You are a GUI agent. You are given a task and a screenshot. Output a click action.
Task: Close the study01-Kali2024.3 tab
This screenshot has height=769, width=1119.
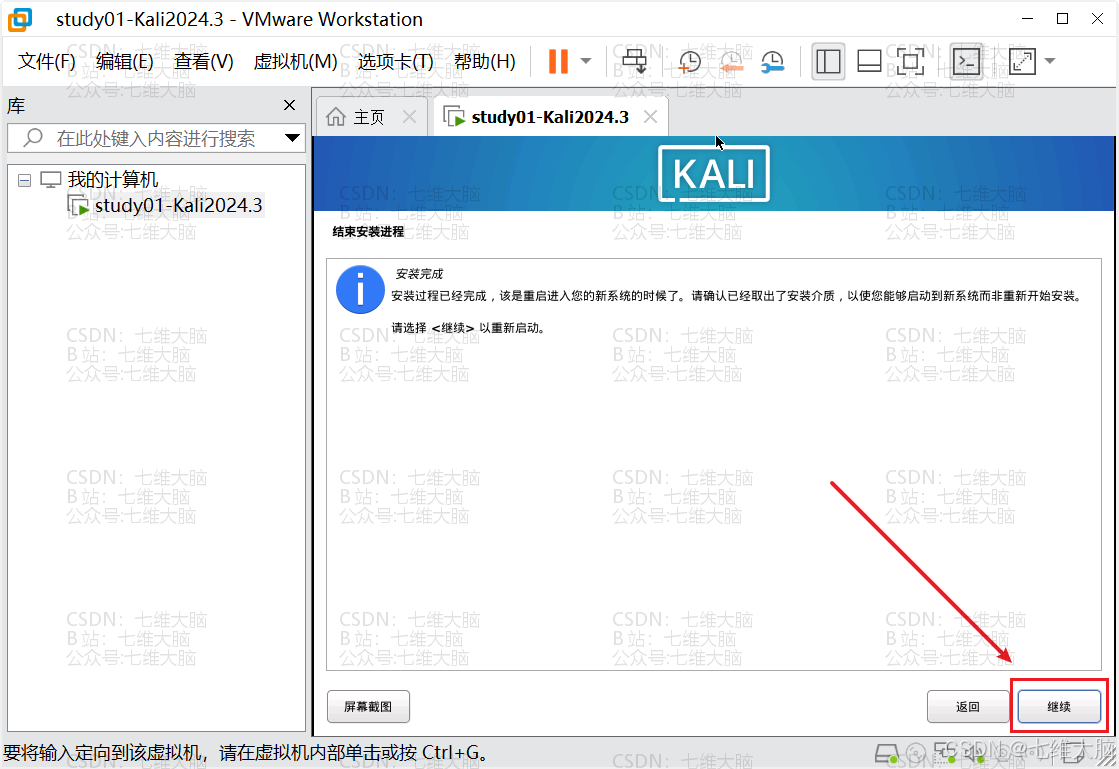tap(650, 117)
